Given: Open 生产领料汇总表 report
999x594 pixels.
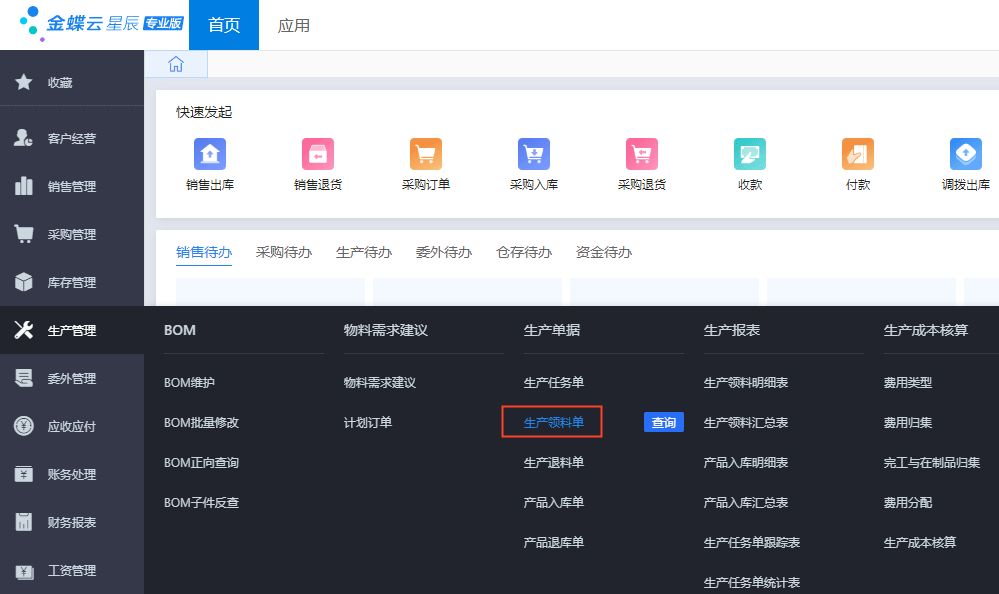Looking at the screenshot, I should click(x=745, y=423).
